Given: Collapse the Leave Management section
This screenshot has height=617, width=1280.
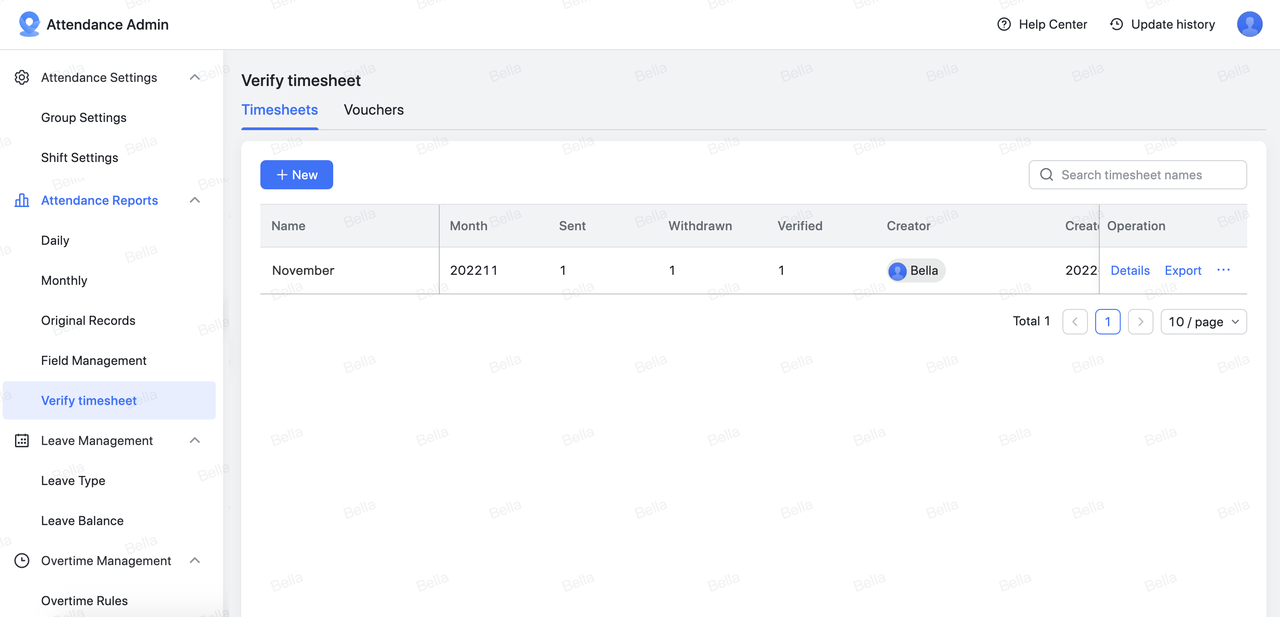Looking at the screenshot, I should (195, 440).
